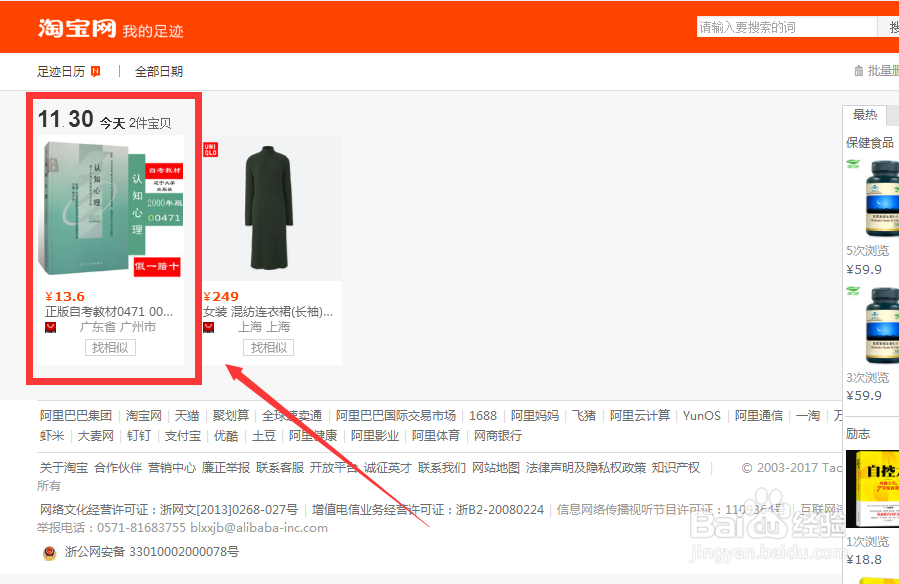Click the Tmall cat icon under the textbook item
This screenshot has width=899, height=584.
51,327
